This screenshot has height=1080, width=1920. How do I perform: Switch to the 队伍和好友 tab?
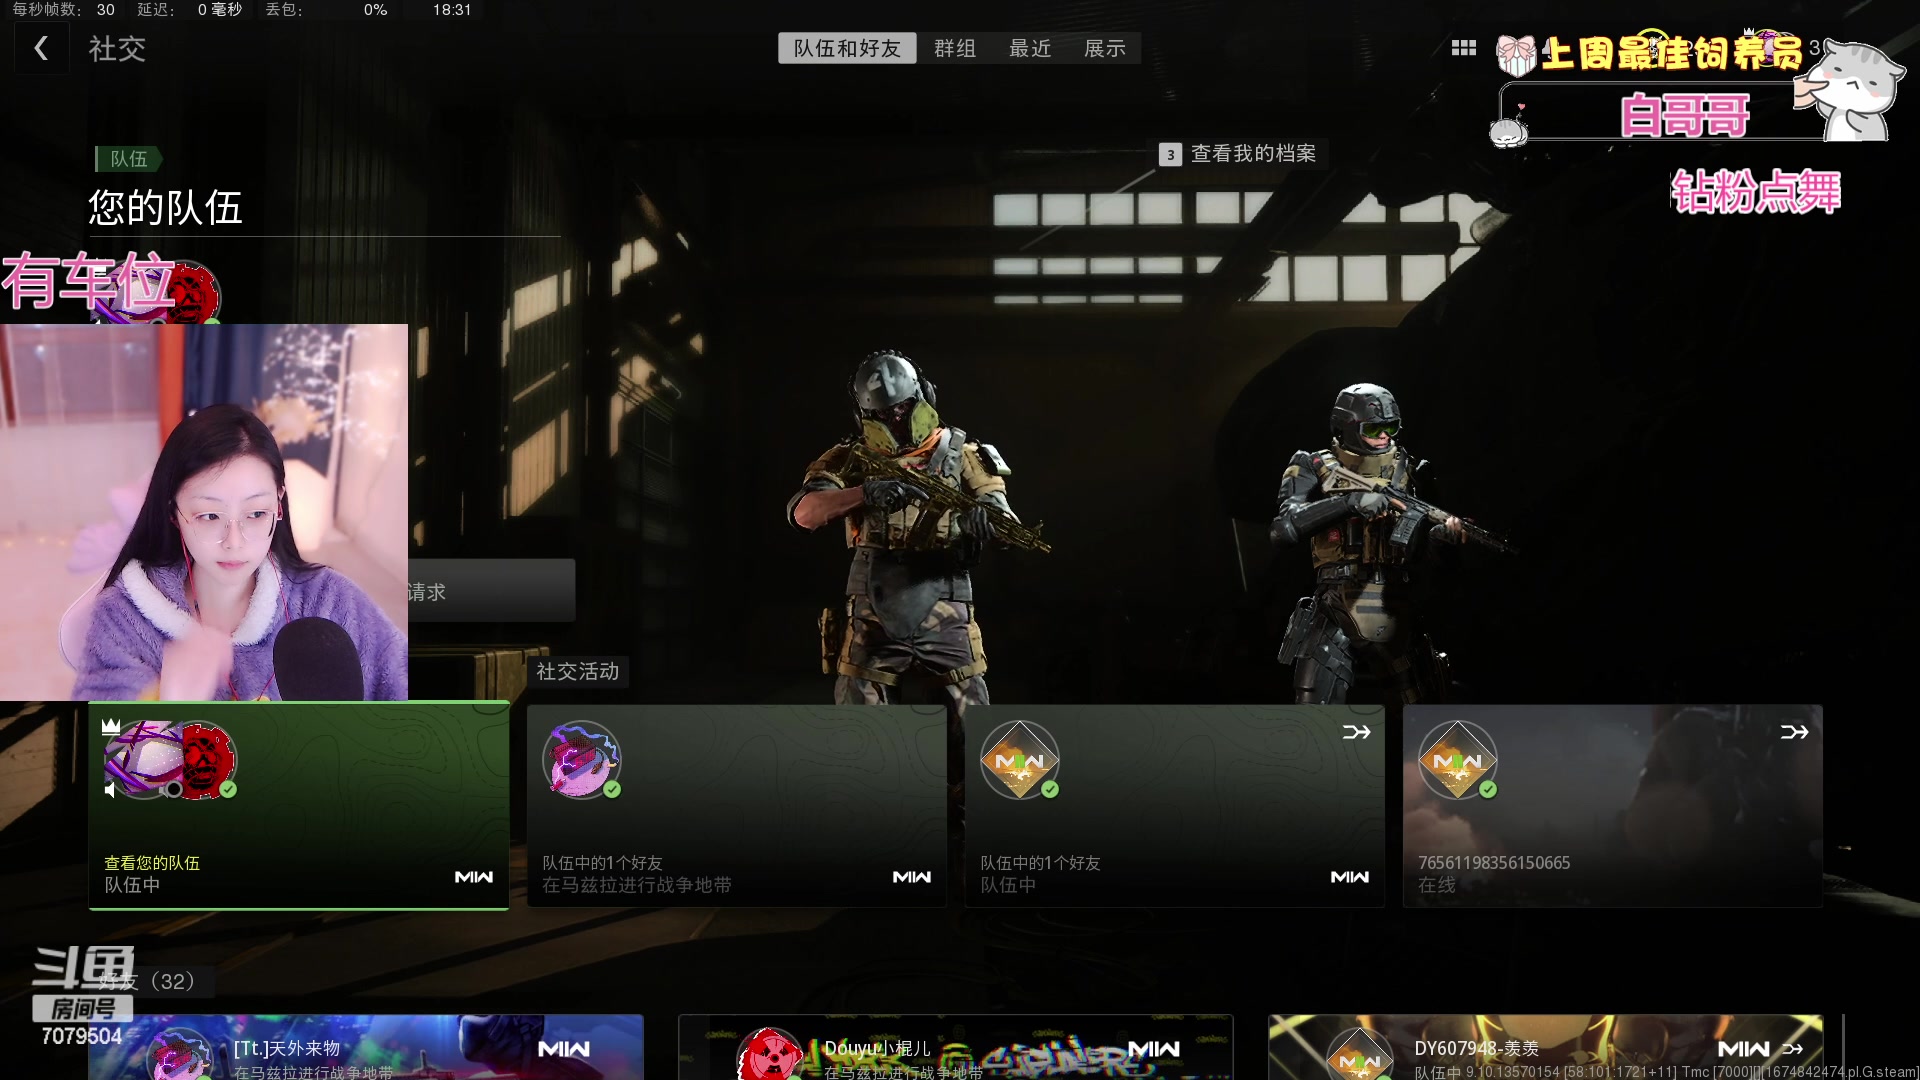pos(847,48)
